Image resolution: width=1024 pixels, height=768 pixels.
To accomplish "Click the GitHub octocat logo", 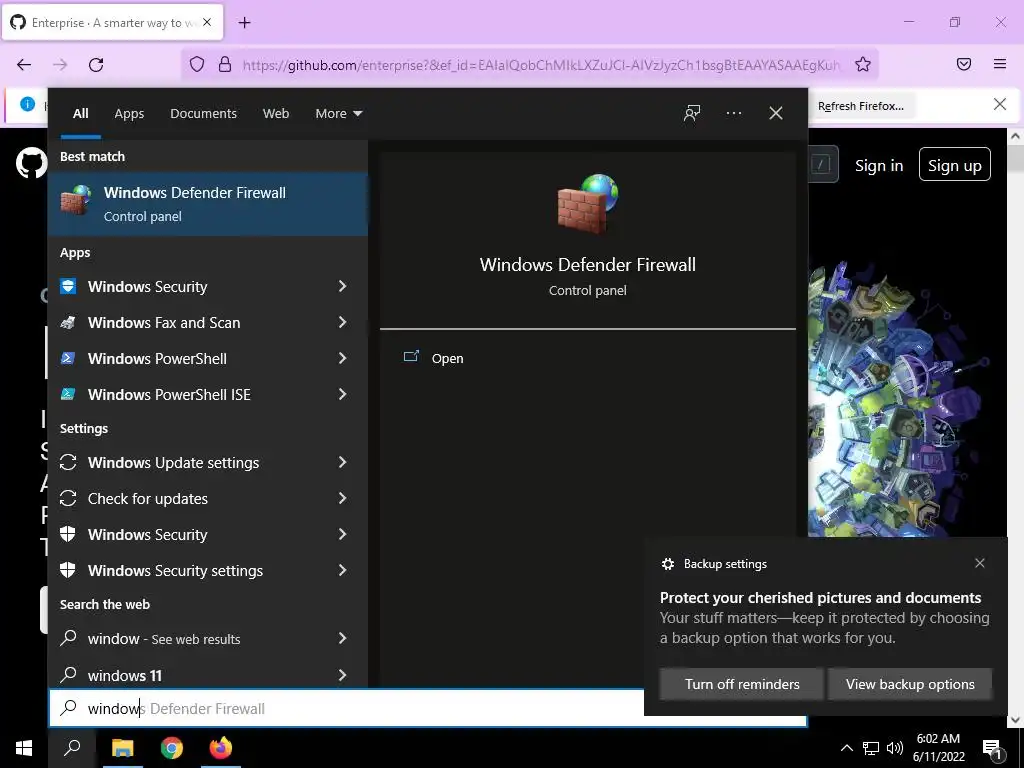I will tap(31, 163).
